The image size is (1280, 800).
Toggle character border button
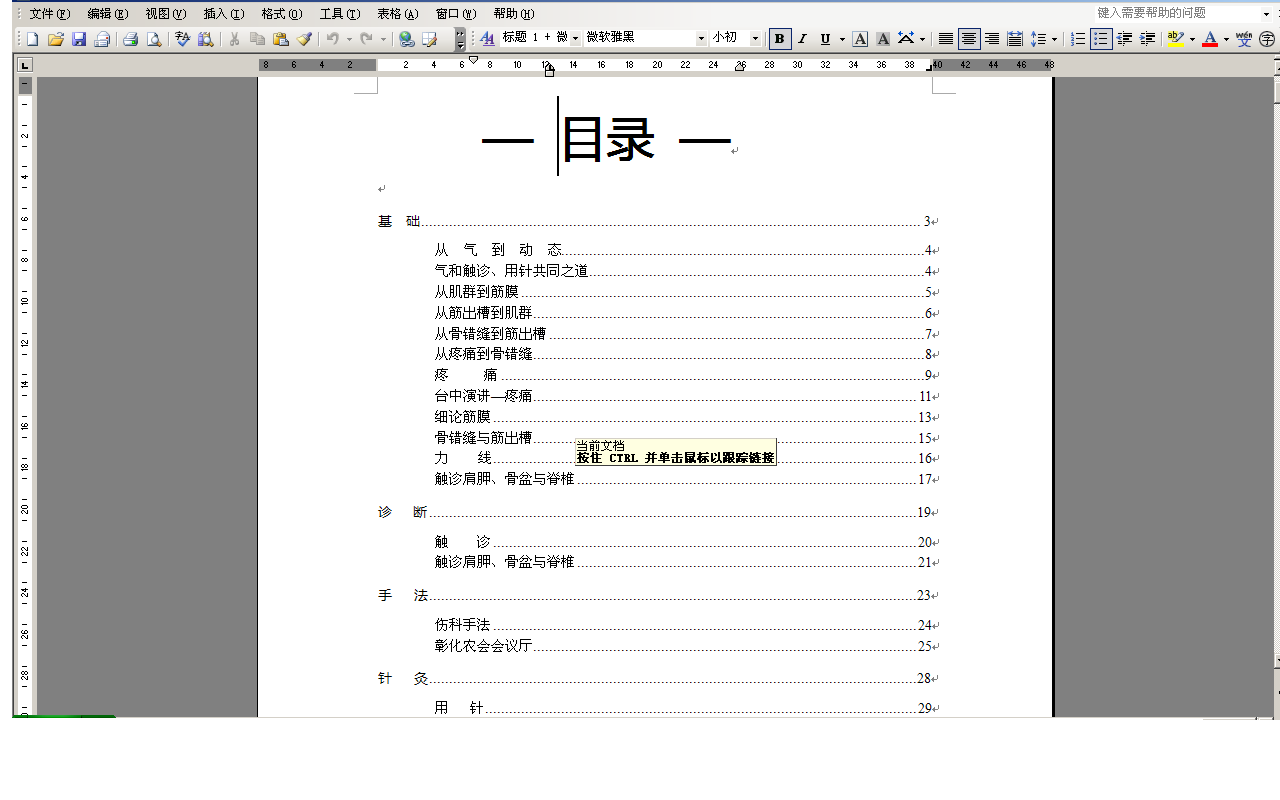pos(860,39)
